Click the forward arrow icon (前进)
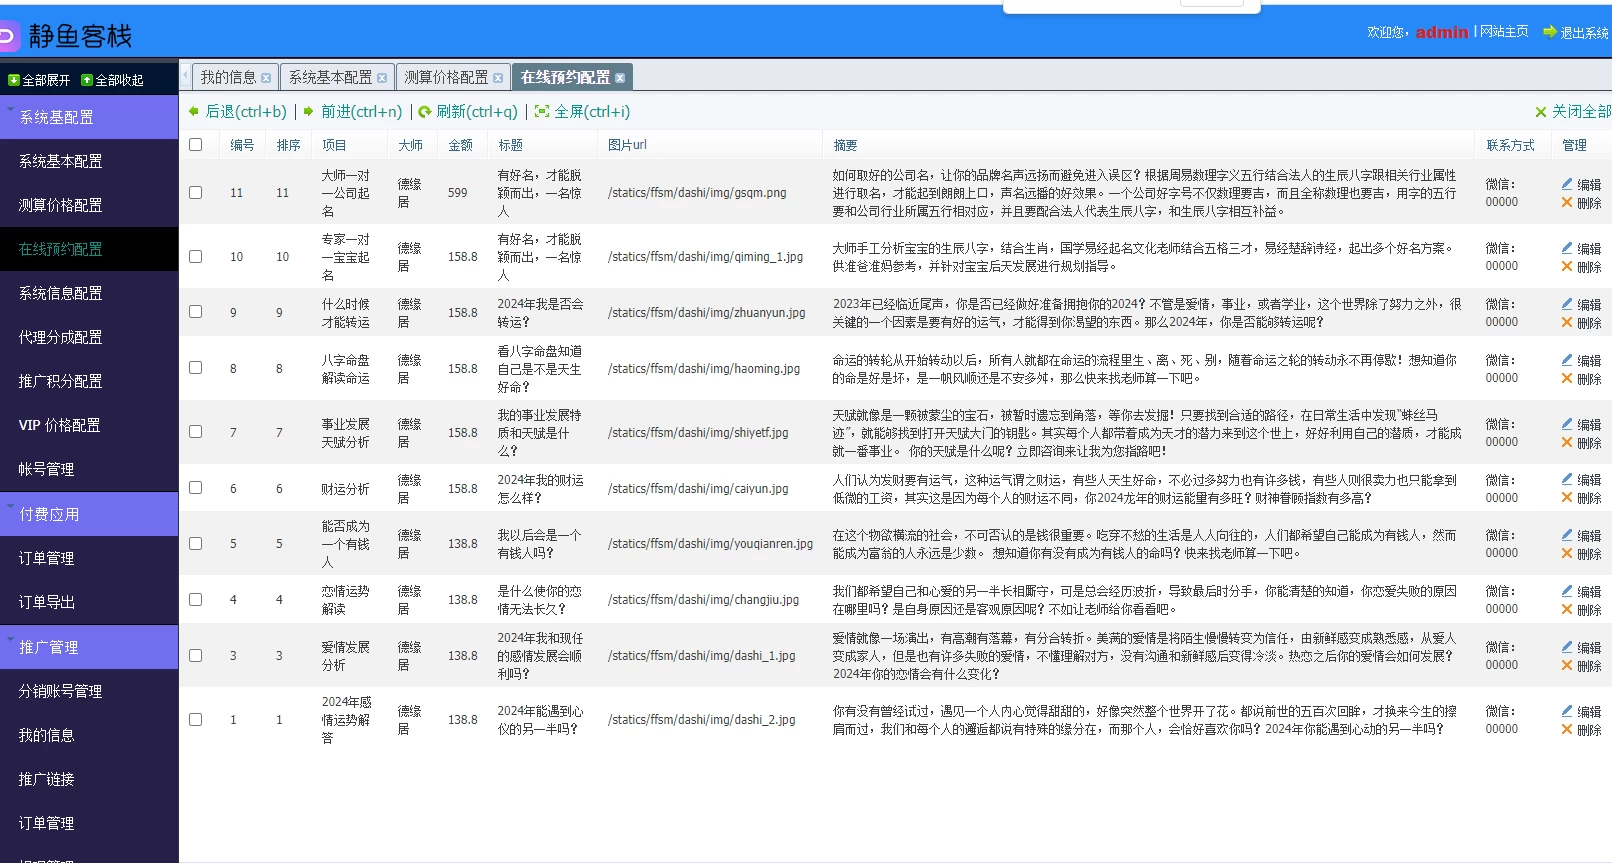 pos(309,112)
